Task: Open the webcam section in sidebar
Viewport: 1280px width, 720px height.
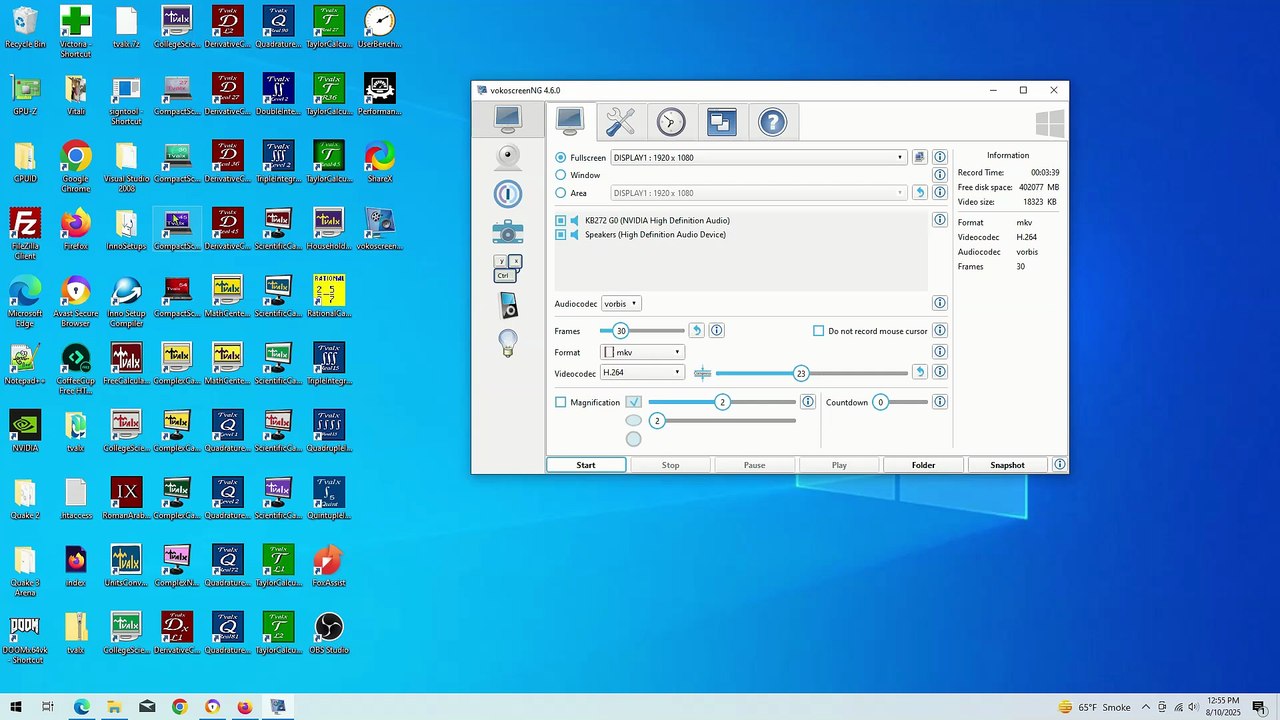Action: point(508,157)
